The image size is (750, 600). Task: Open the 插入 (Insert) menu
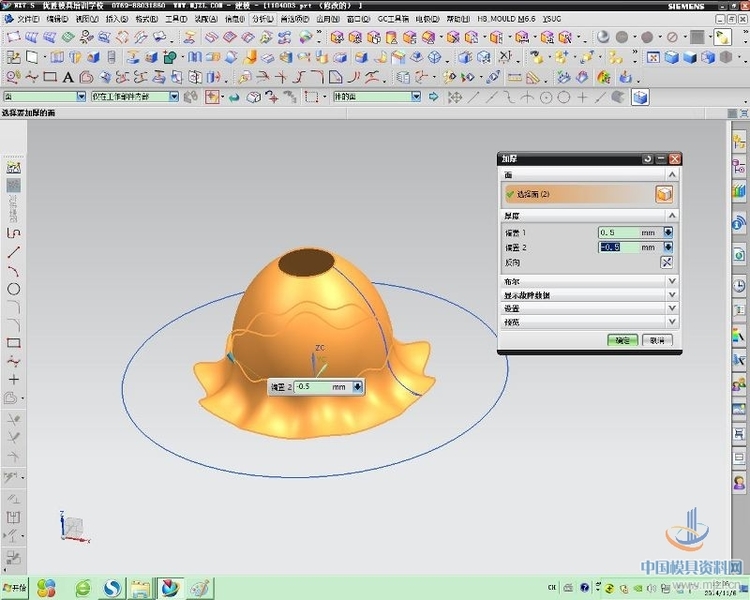click(116, 19)
